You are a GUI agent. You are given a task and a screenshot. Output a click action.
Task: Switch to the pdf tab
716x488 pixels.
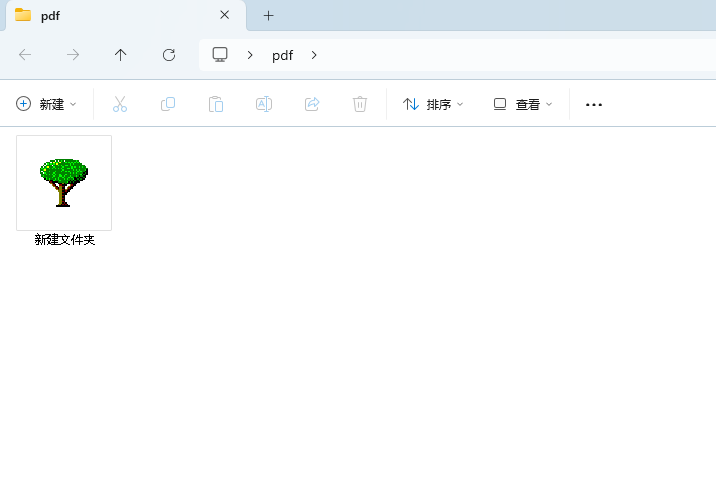(126, 16)
